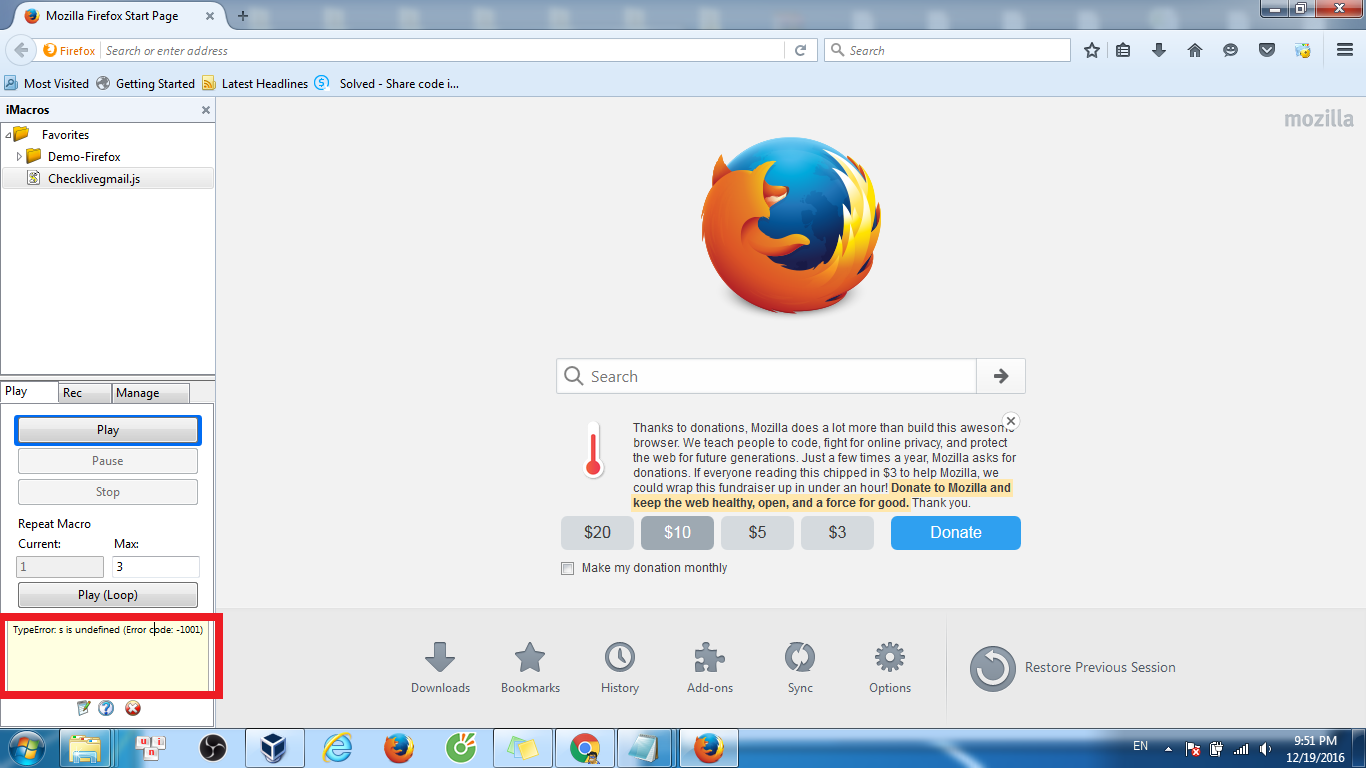Focus the address bar field
This screenshot has width=1366, height=768.
pos(443,50)
